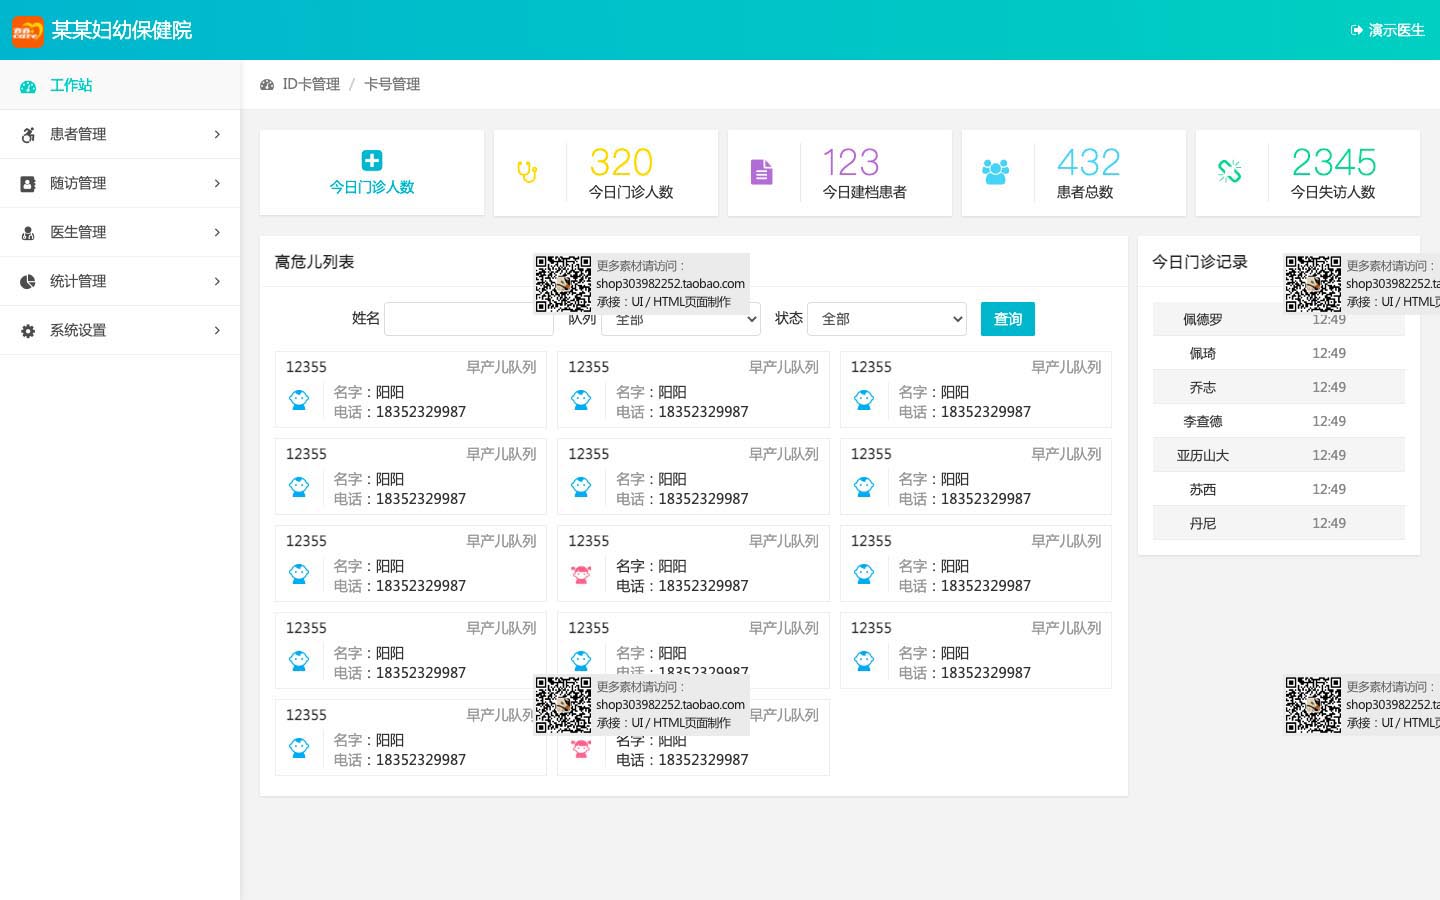Expand 统计管理 using its chevron arrow
The height and width of the screenshot is (900, 1440).
click(217, 281)
